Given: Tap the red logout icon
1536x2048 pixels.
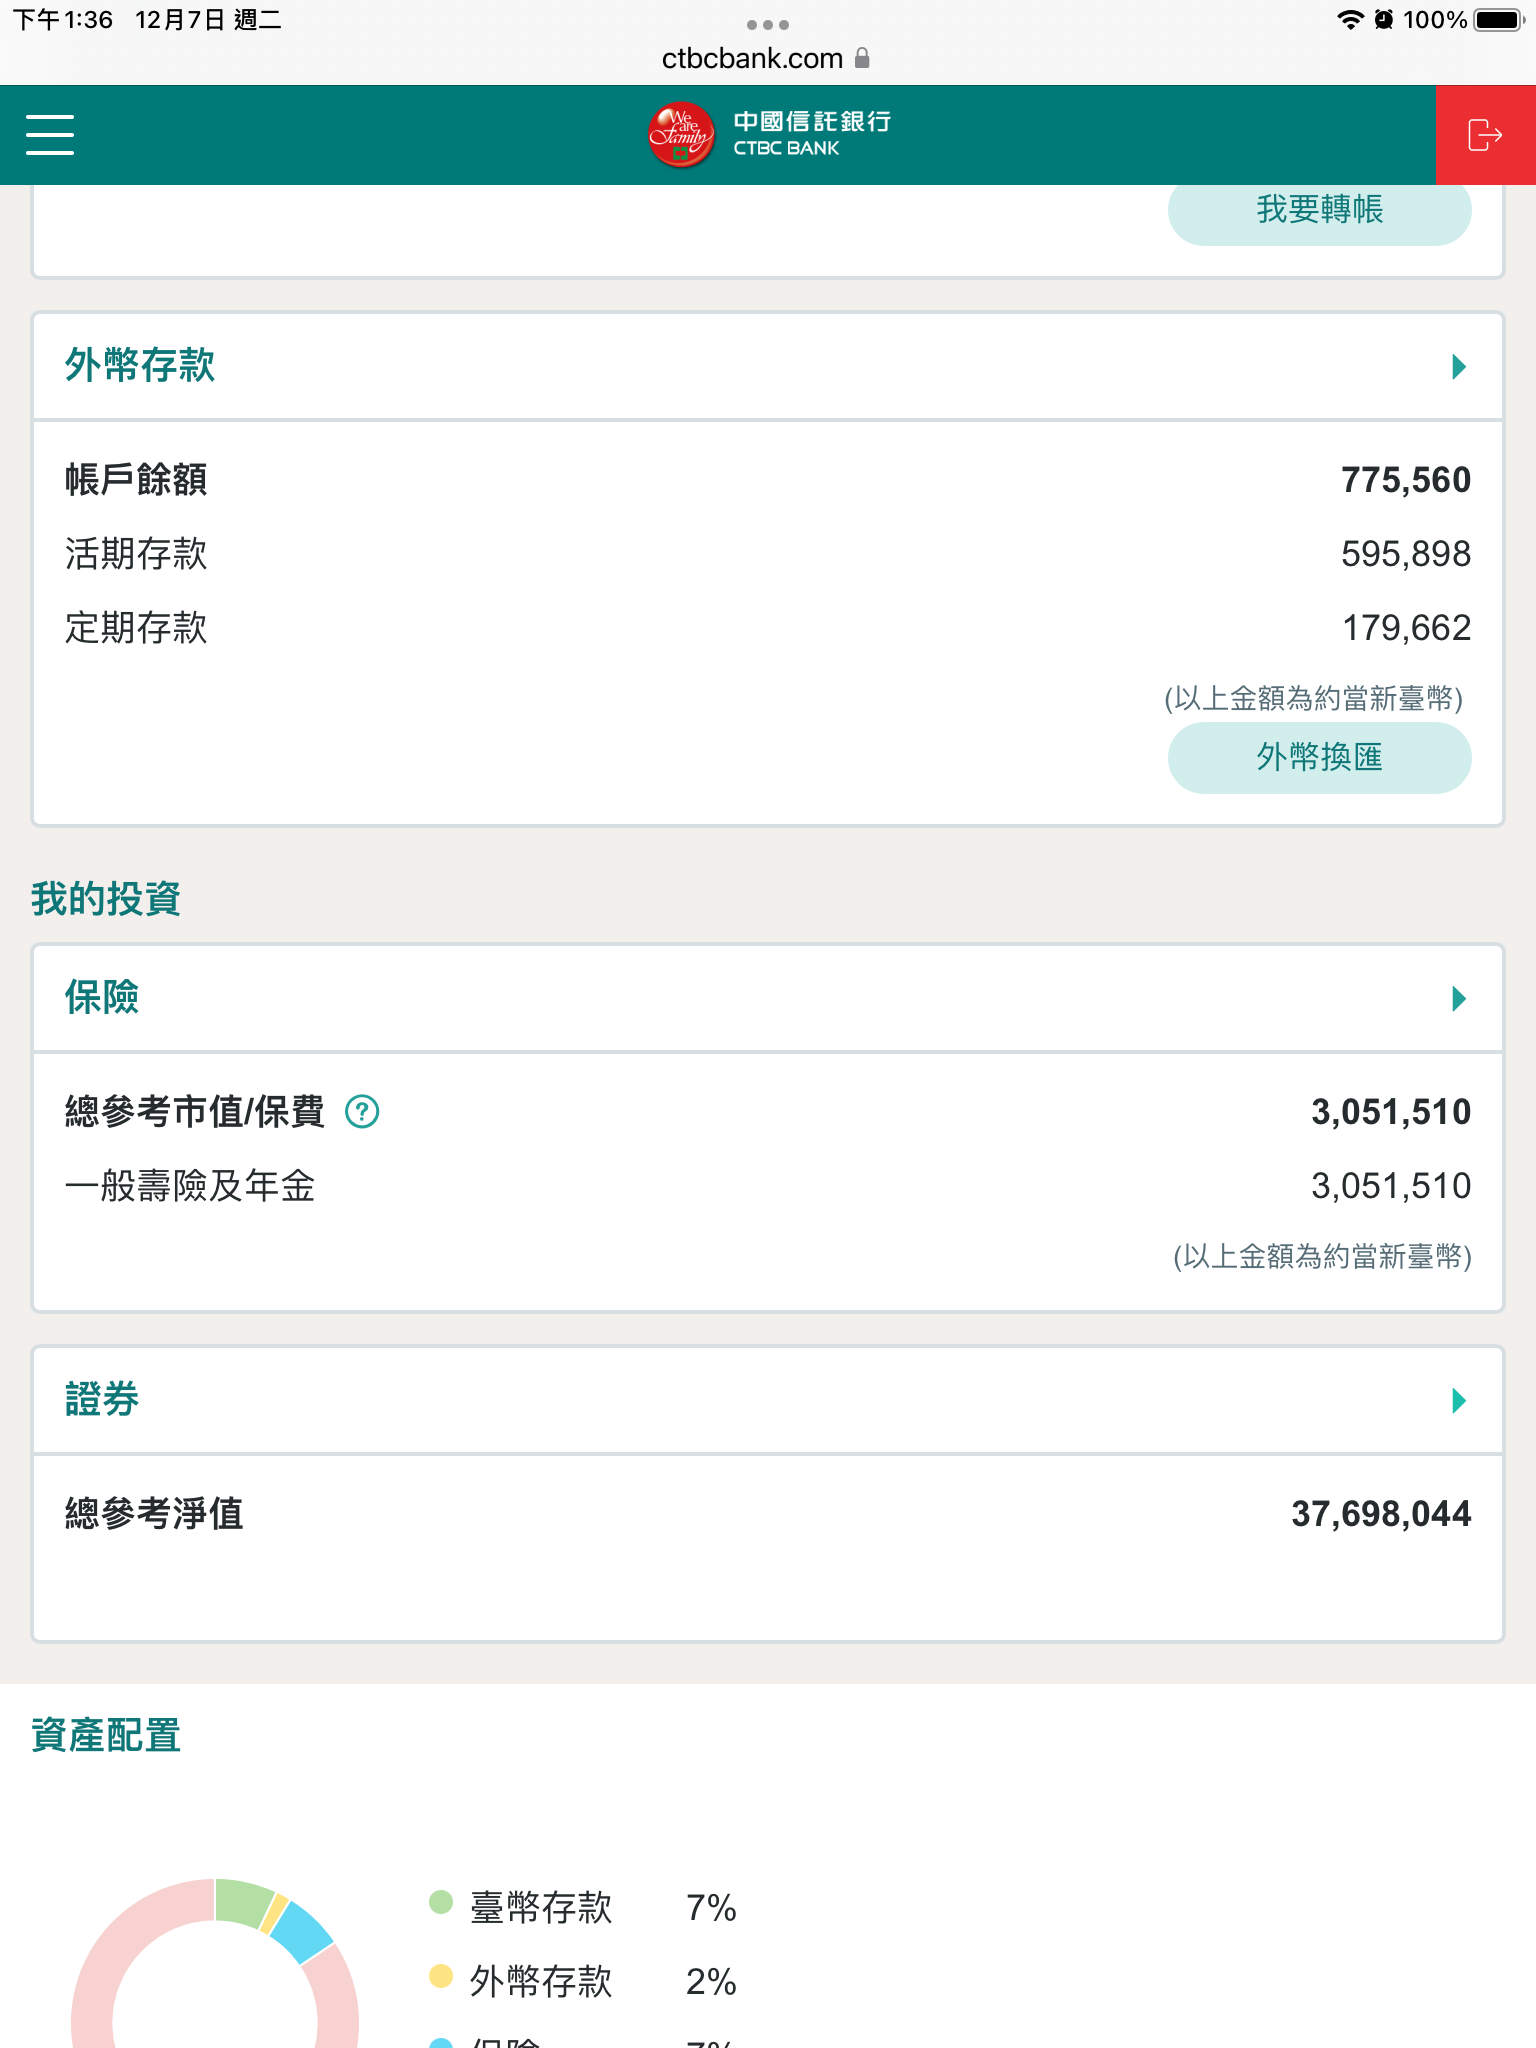Looking at the screenshot, I should [x=1485, y=135].
